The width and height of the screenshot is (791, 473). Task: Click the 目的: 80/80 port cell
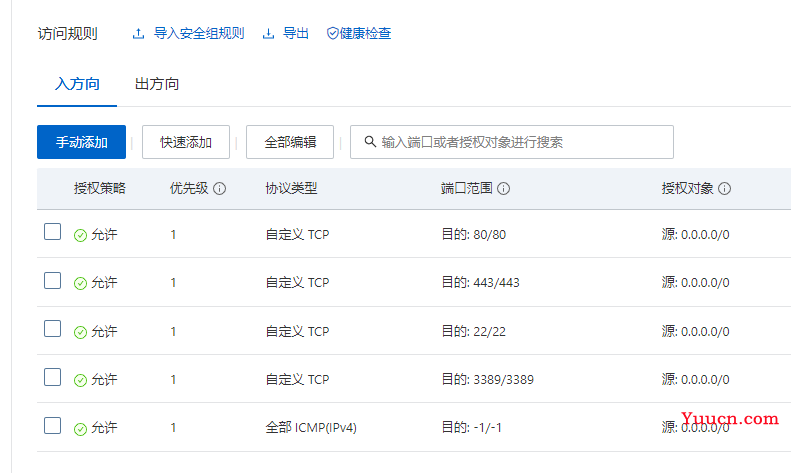[474, 234]
